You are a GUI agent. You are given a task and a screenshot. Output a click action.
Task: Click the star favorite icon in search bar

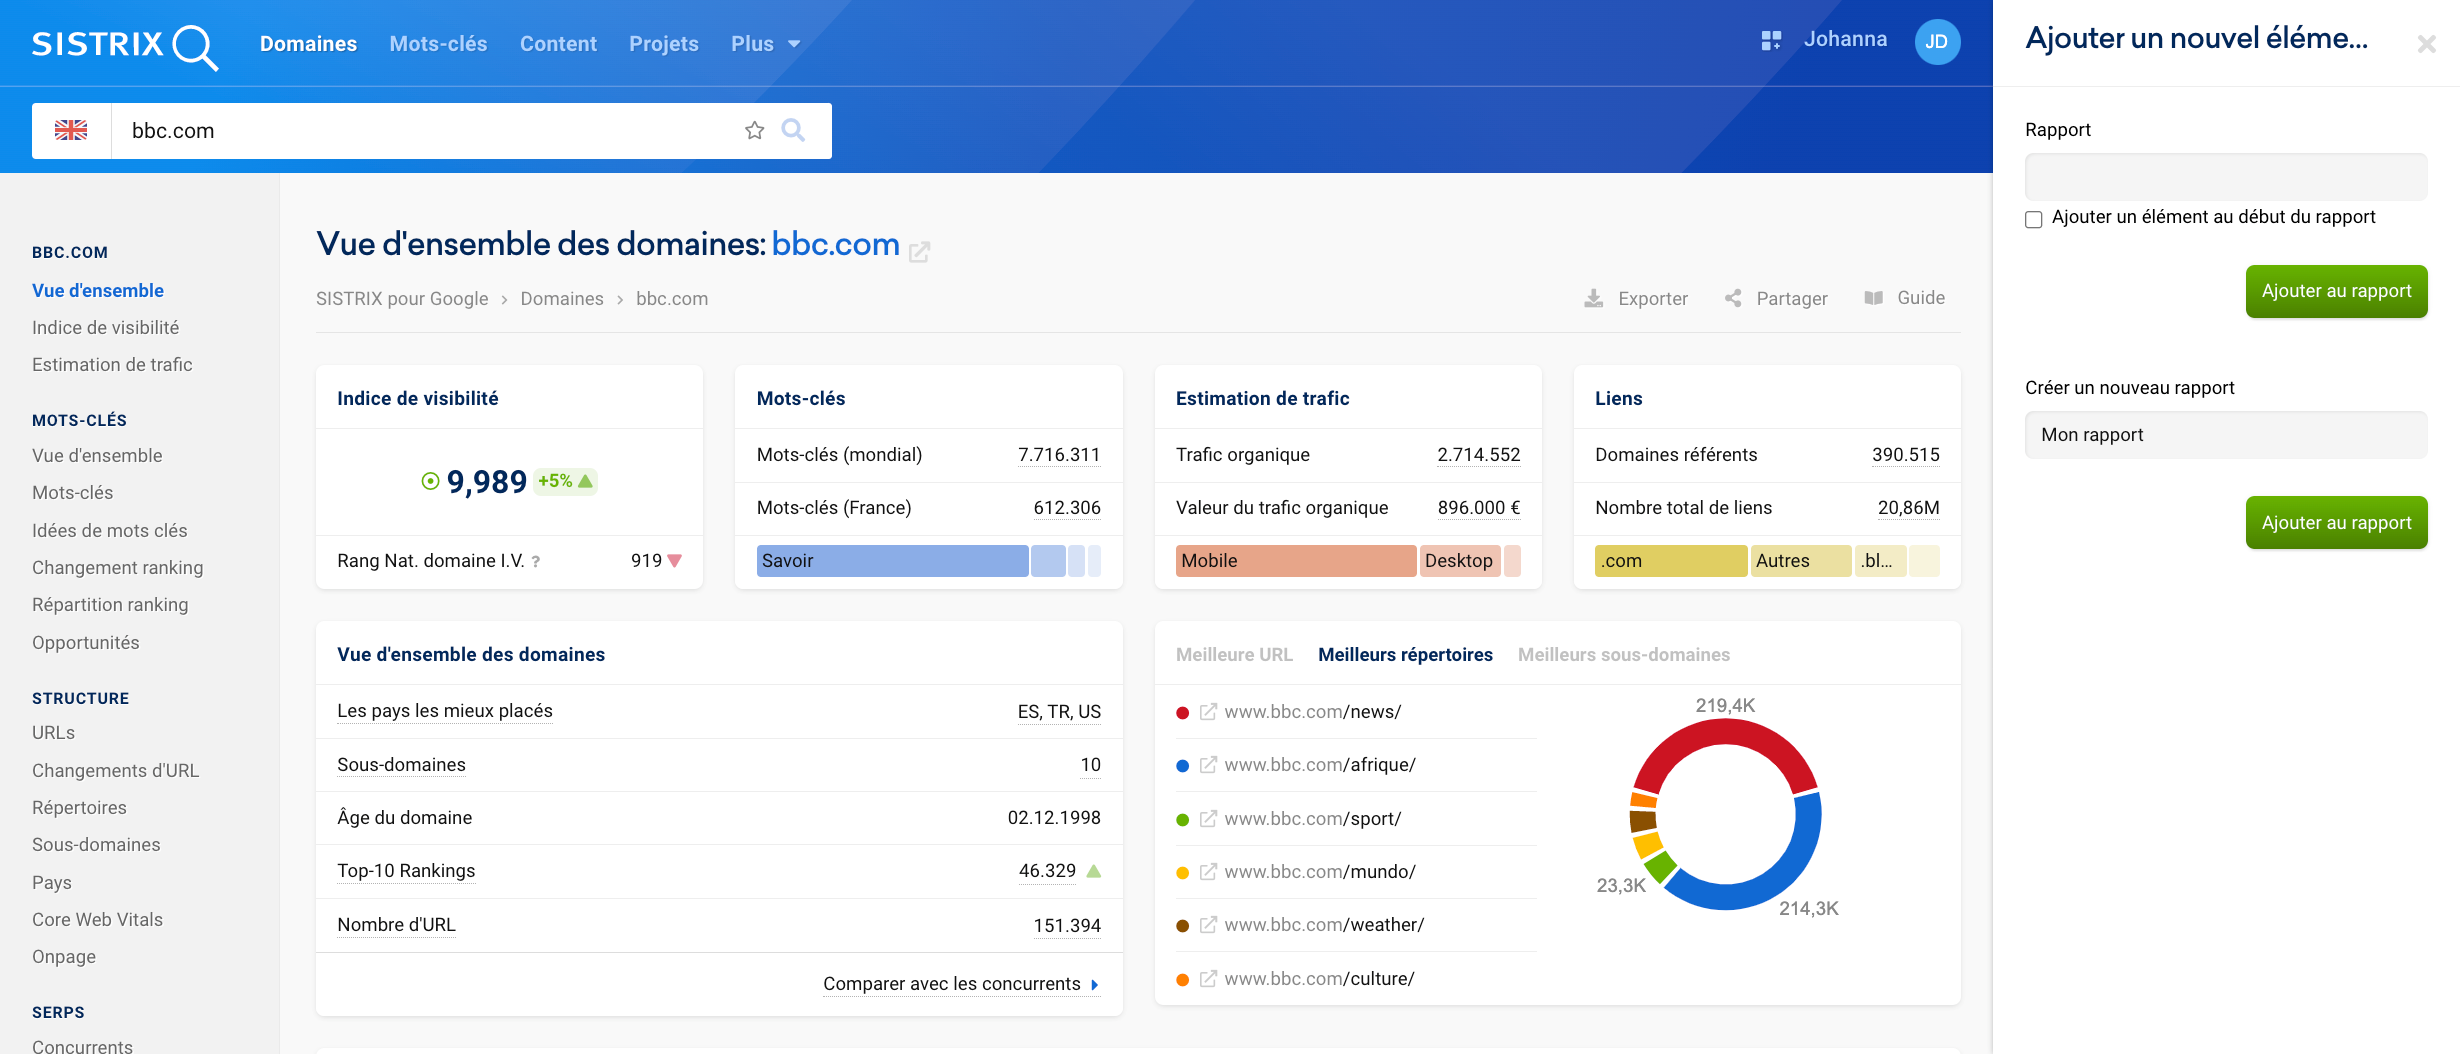click(755, 130)
